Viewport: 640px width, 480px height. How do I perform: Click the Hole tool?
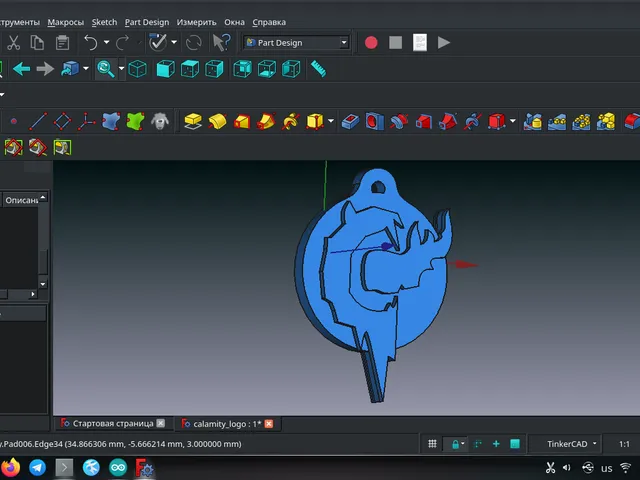coord(375,121)
